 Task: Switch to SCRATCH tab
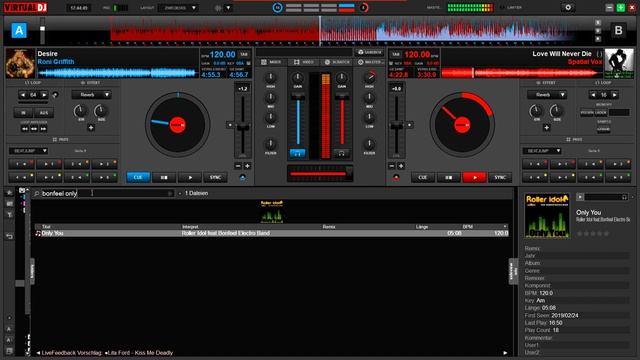point(337,62)
